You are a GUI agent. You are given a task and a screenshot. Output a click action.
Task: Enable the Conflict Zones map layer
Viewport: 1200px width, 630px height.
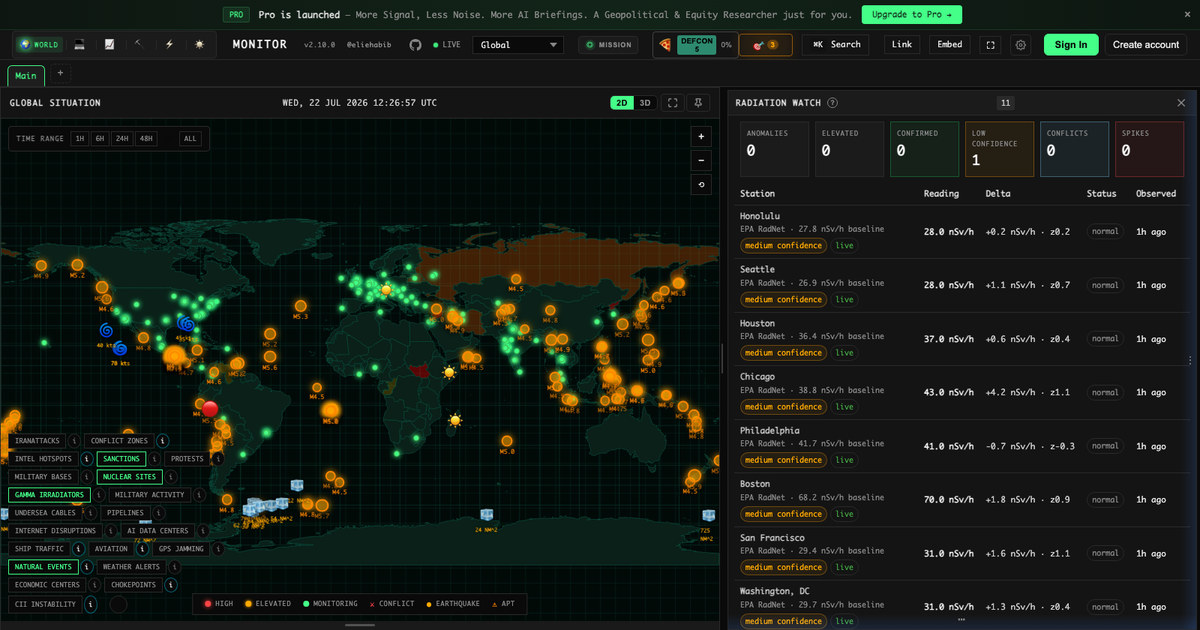119,441
